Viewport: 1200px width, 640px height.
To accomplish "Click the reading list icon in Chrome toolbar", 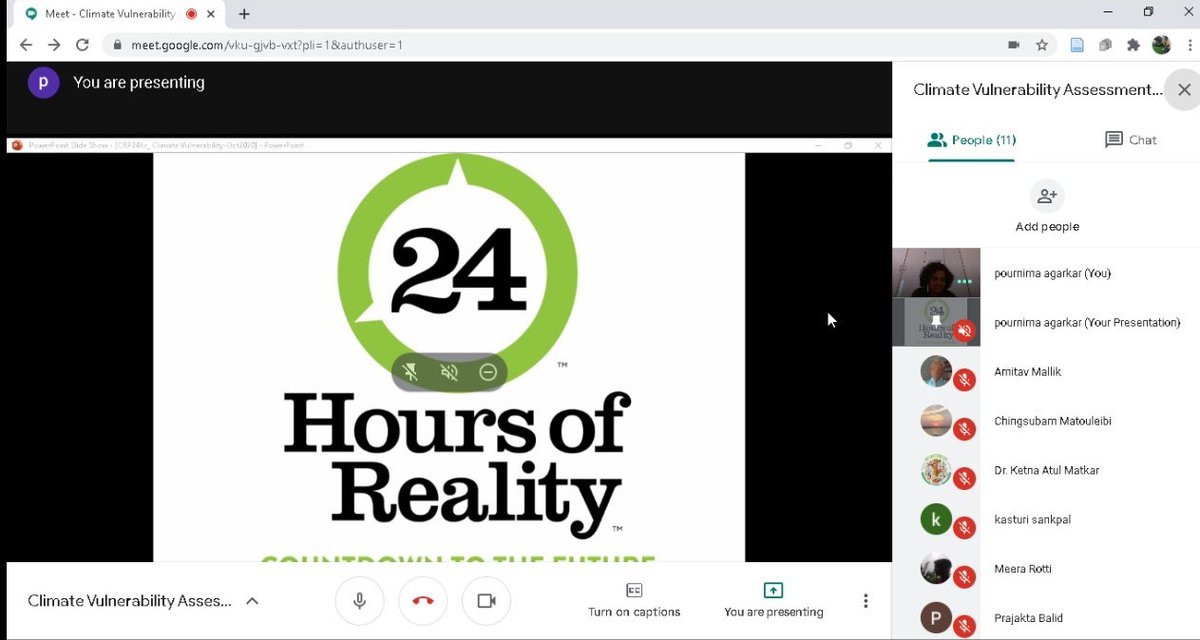I will coord(1077,45).
